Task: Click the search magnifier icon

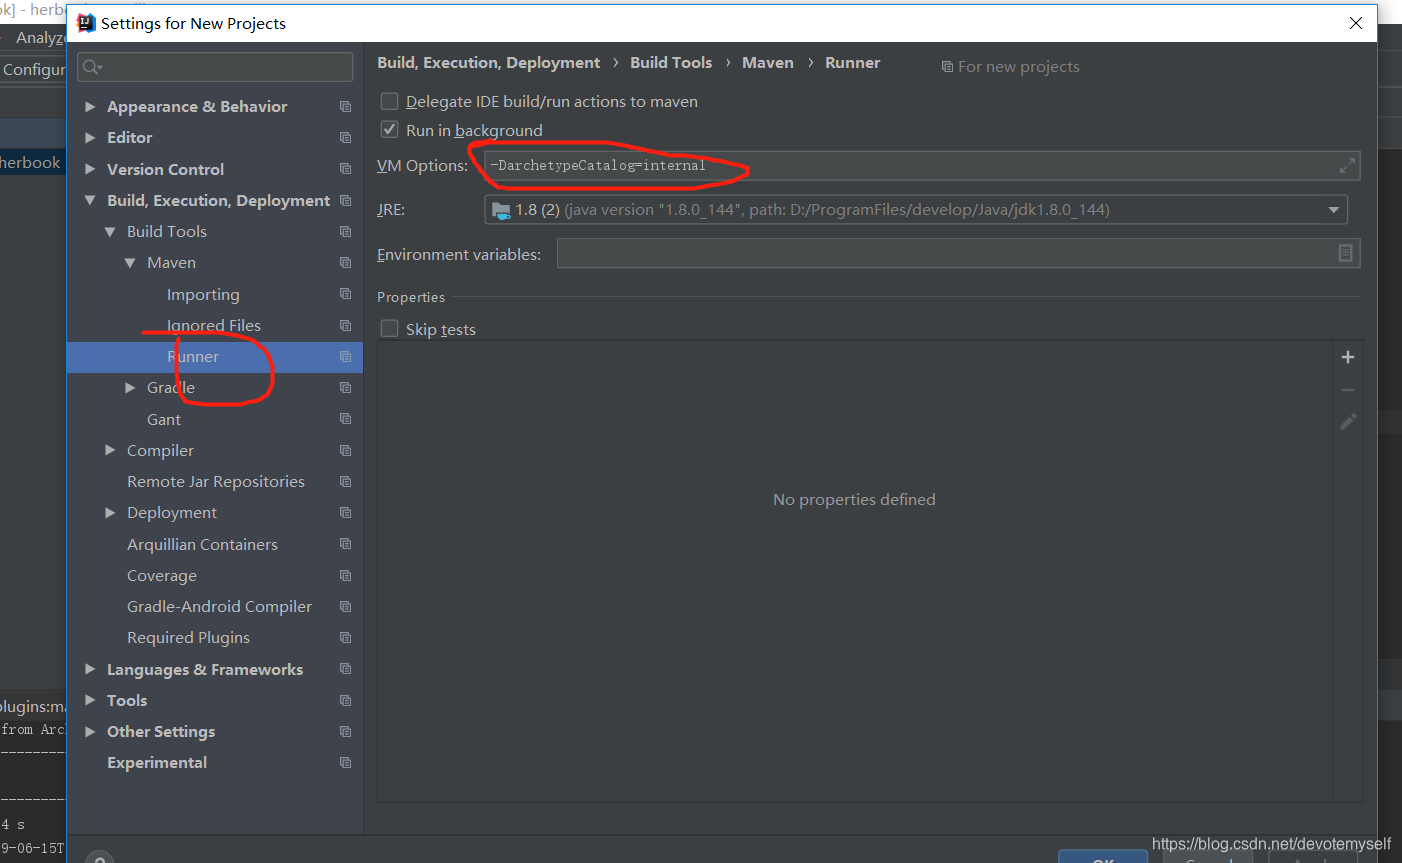Action: click(x=92, y=67)
